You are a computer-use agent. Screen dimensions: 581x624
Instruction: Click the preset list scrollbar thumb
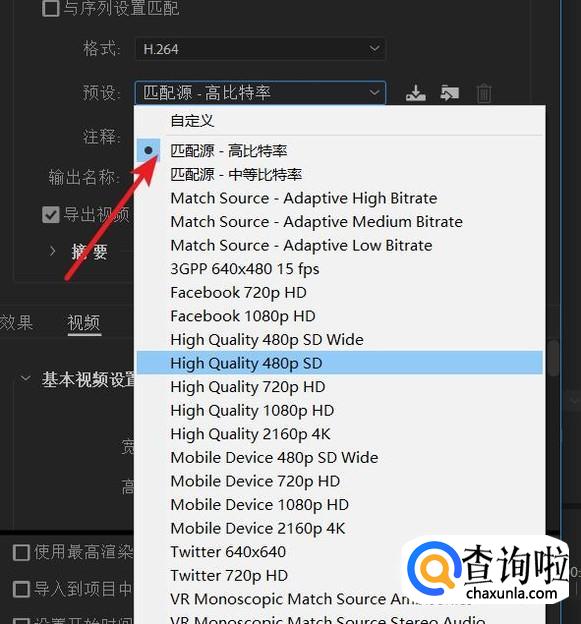tap(553, 357)
